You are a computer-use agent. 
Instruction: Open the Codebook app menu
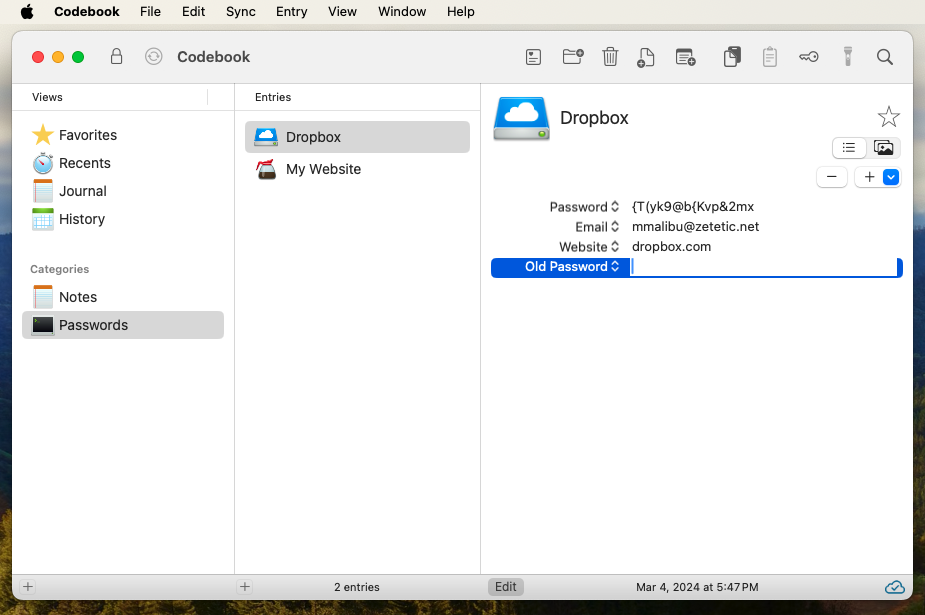click(87, 12)
